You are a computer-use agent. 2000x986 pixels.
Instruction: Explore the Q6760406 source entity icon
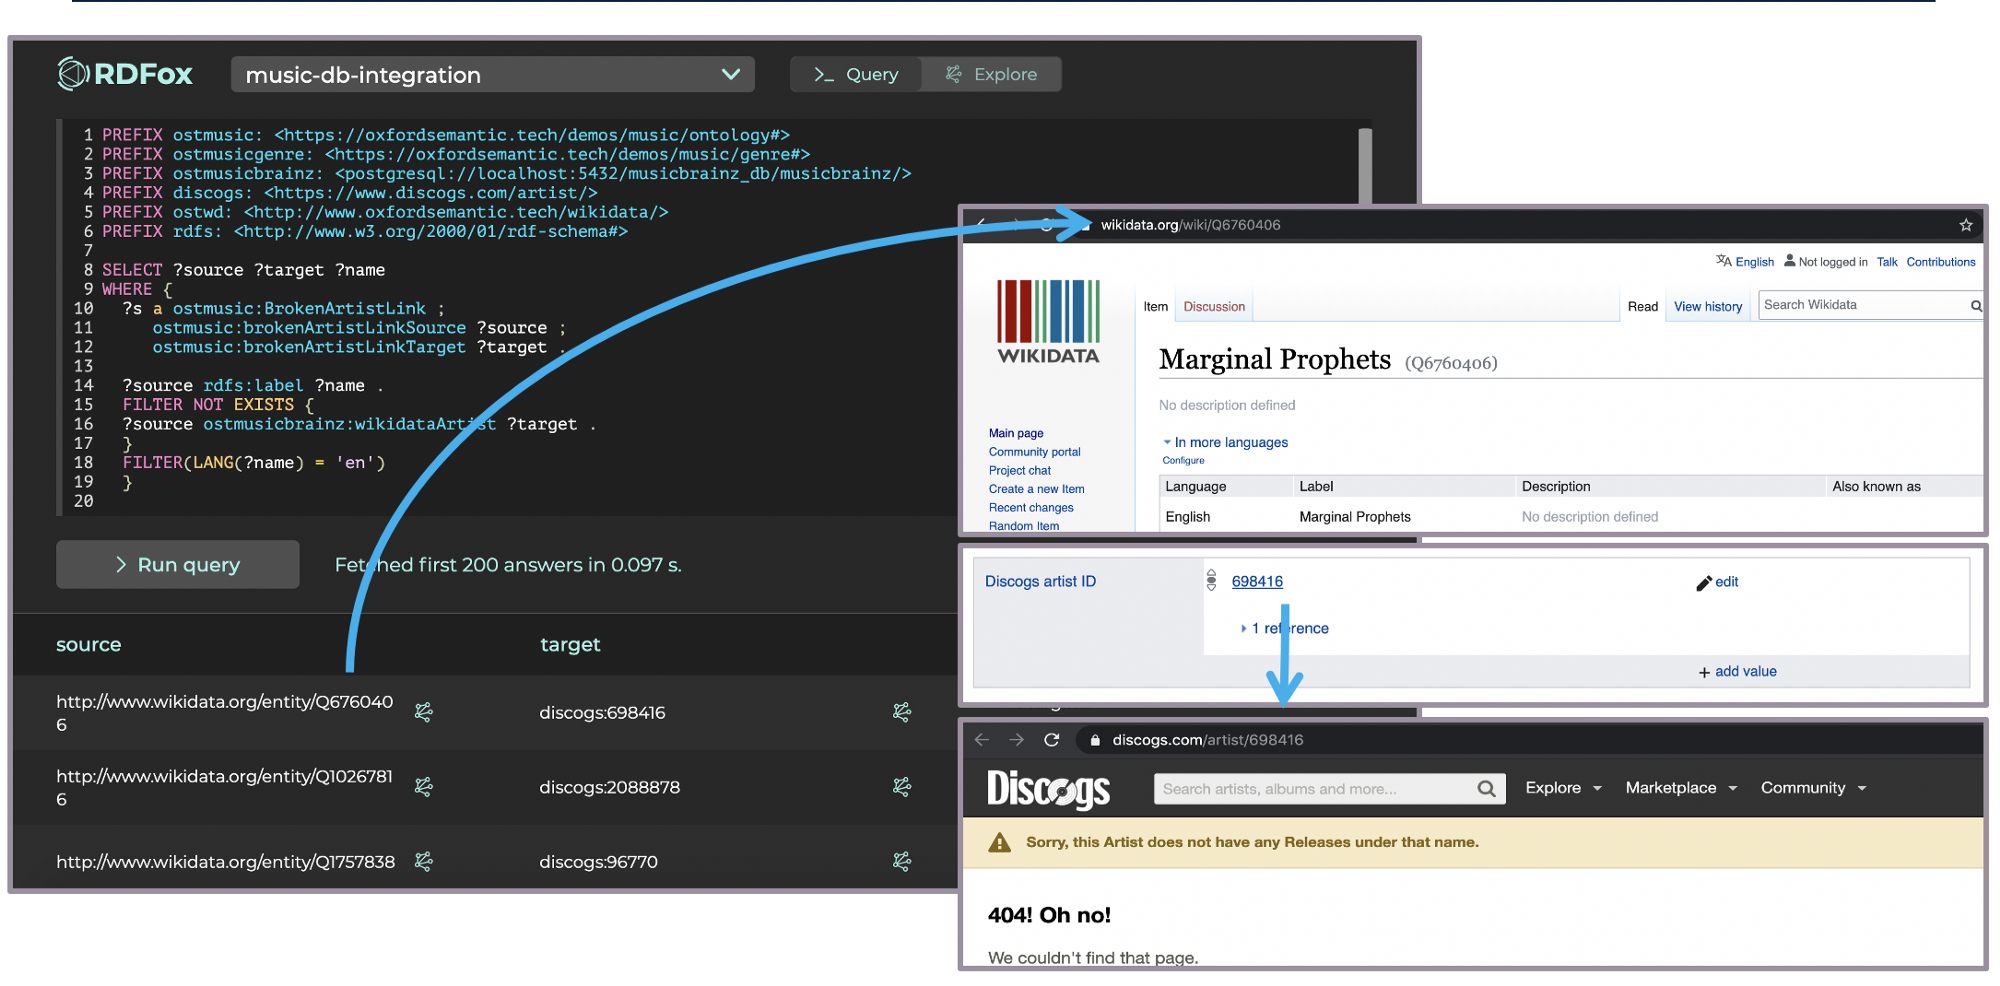tap(424, 712)
